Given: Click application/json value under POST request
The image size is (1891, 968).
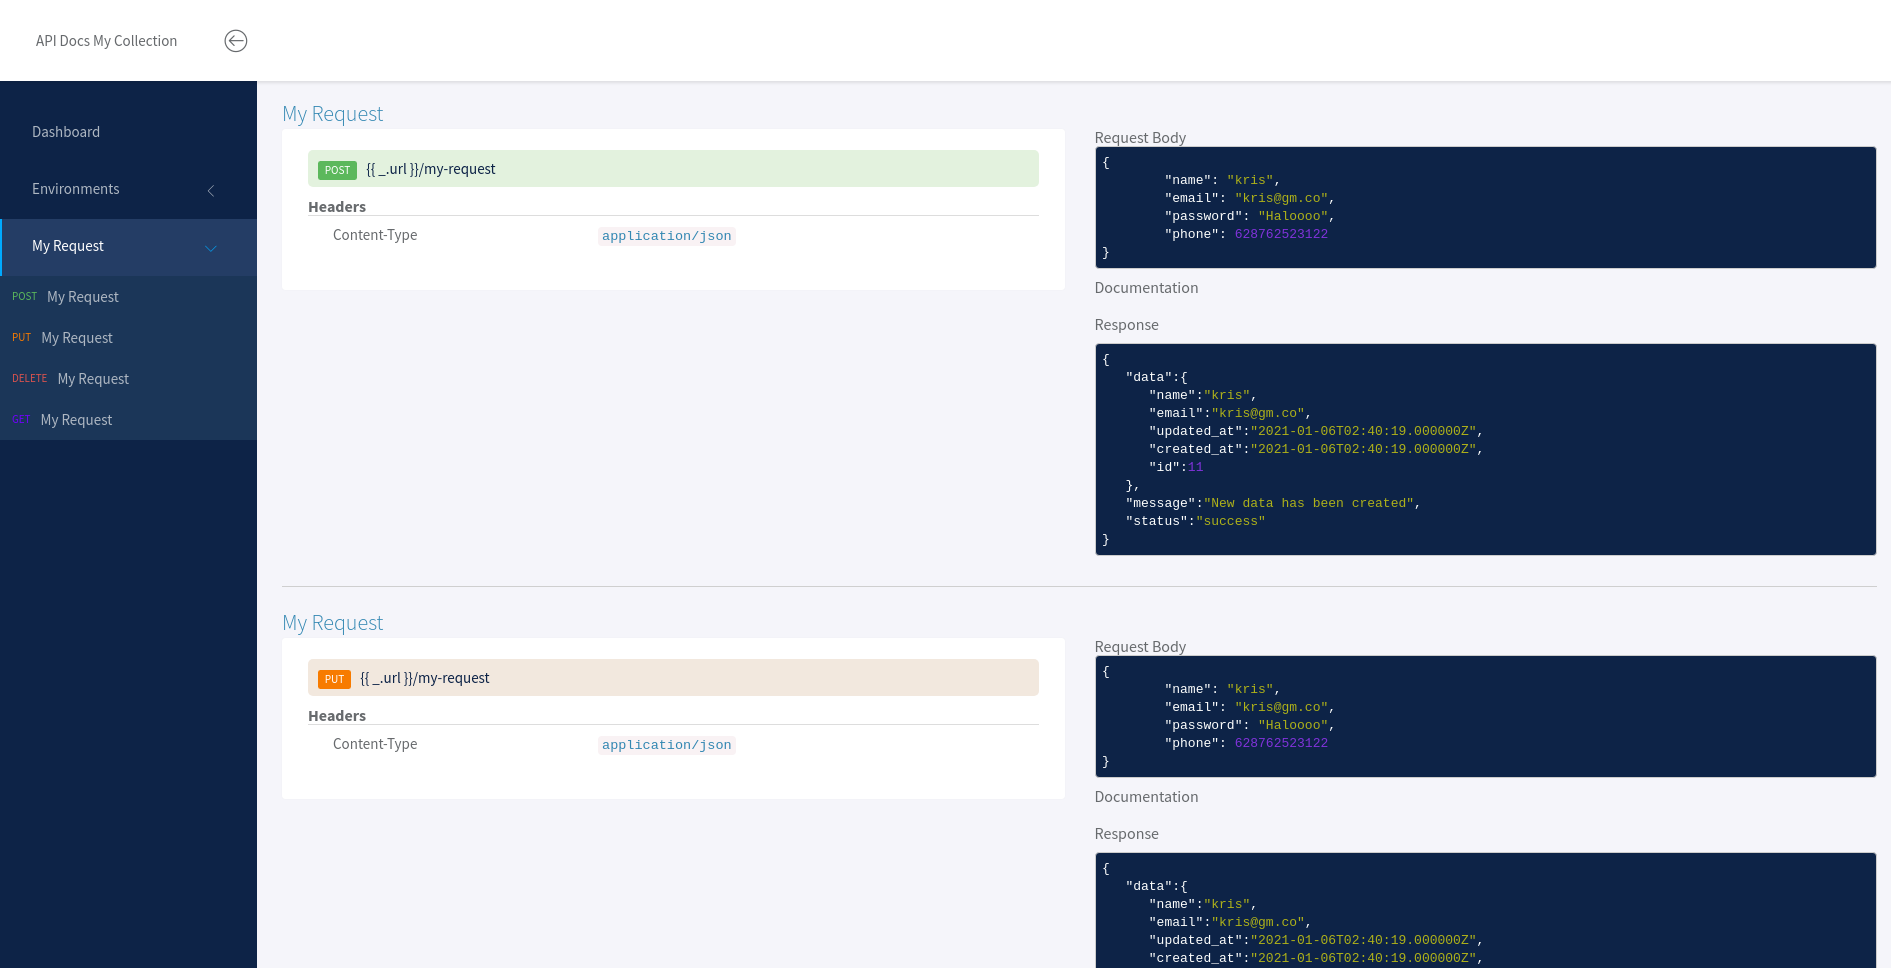Looking at the screenshot, I should coord(666,236).
